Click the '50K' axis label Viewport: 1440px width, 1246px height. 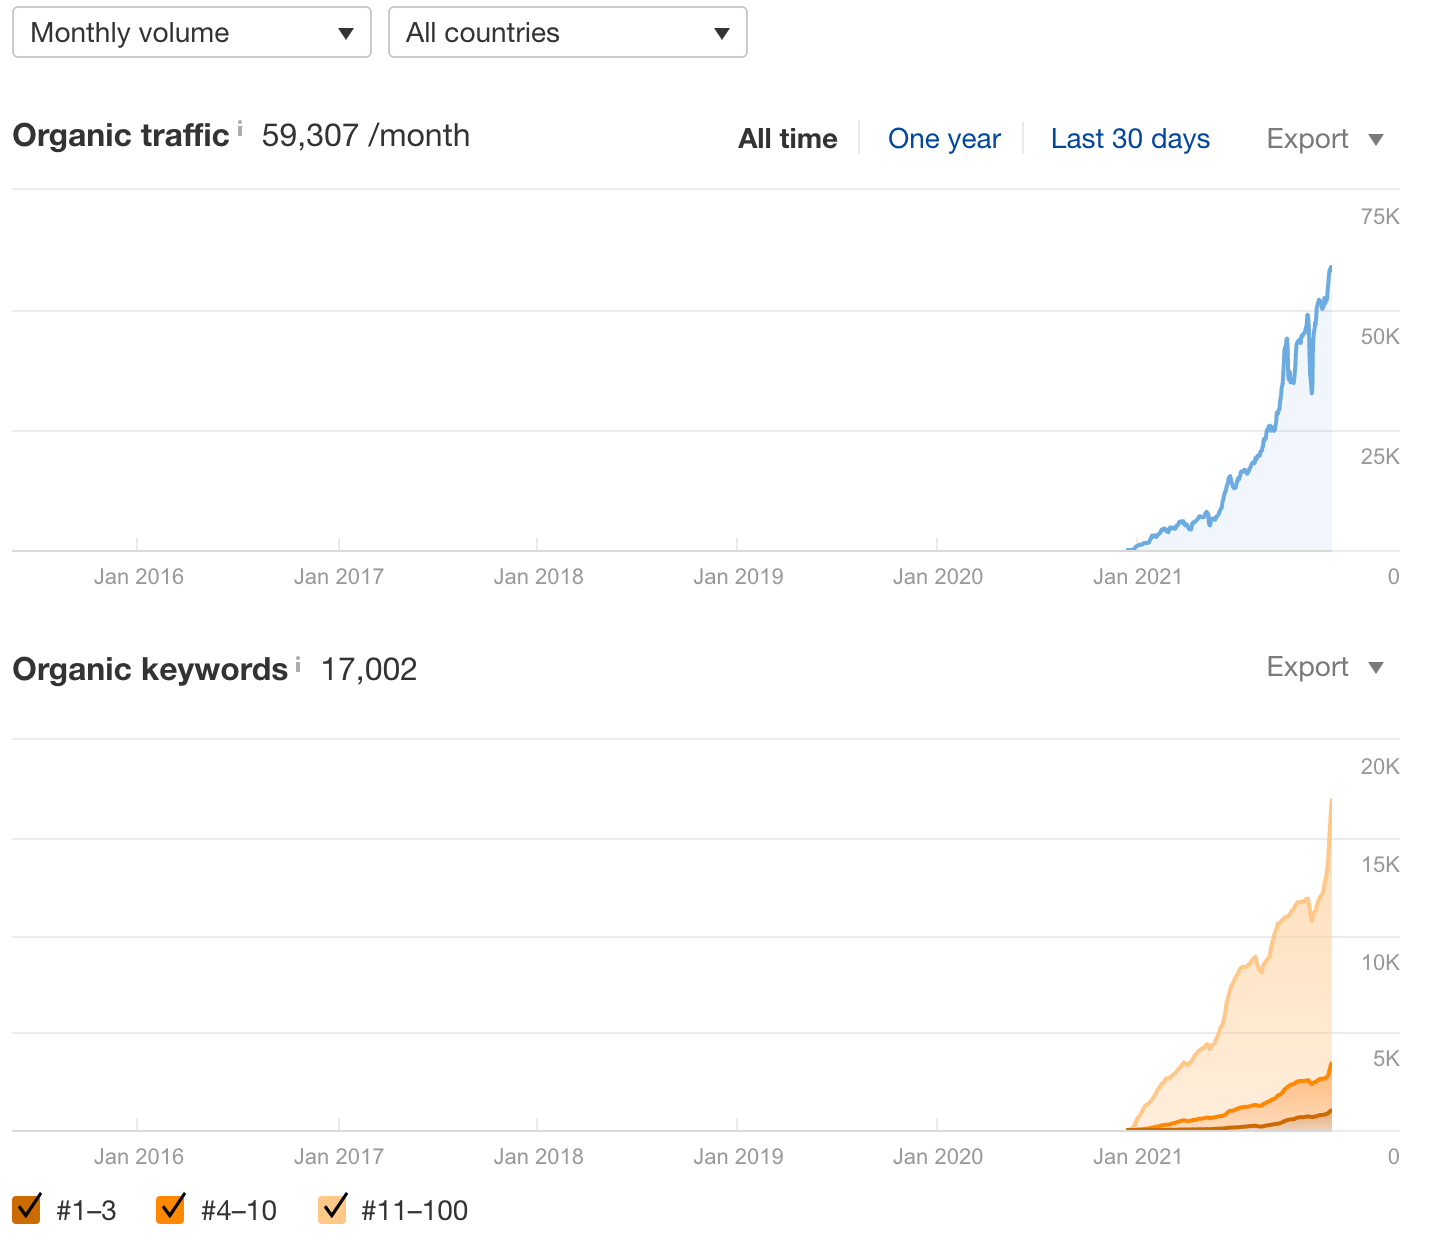(x=1380, y=337)
